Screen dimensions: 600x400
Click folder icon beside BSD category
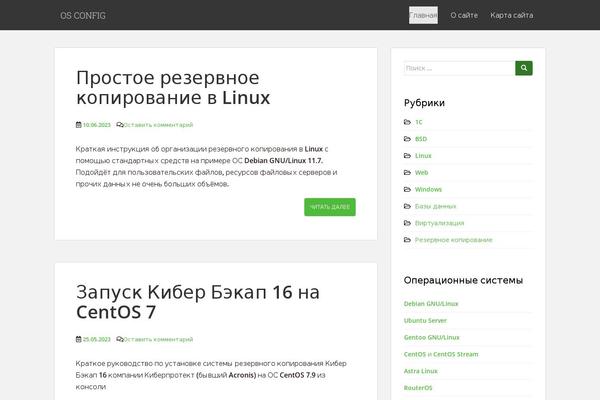407,139
